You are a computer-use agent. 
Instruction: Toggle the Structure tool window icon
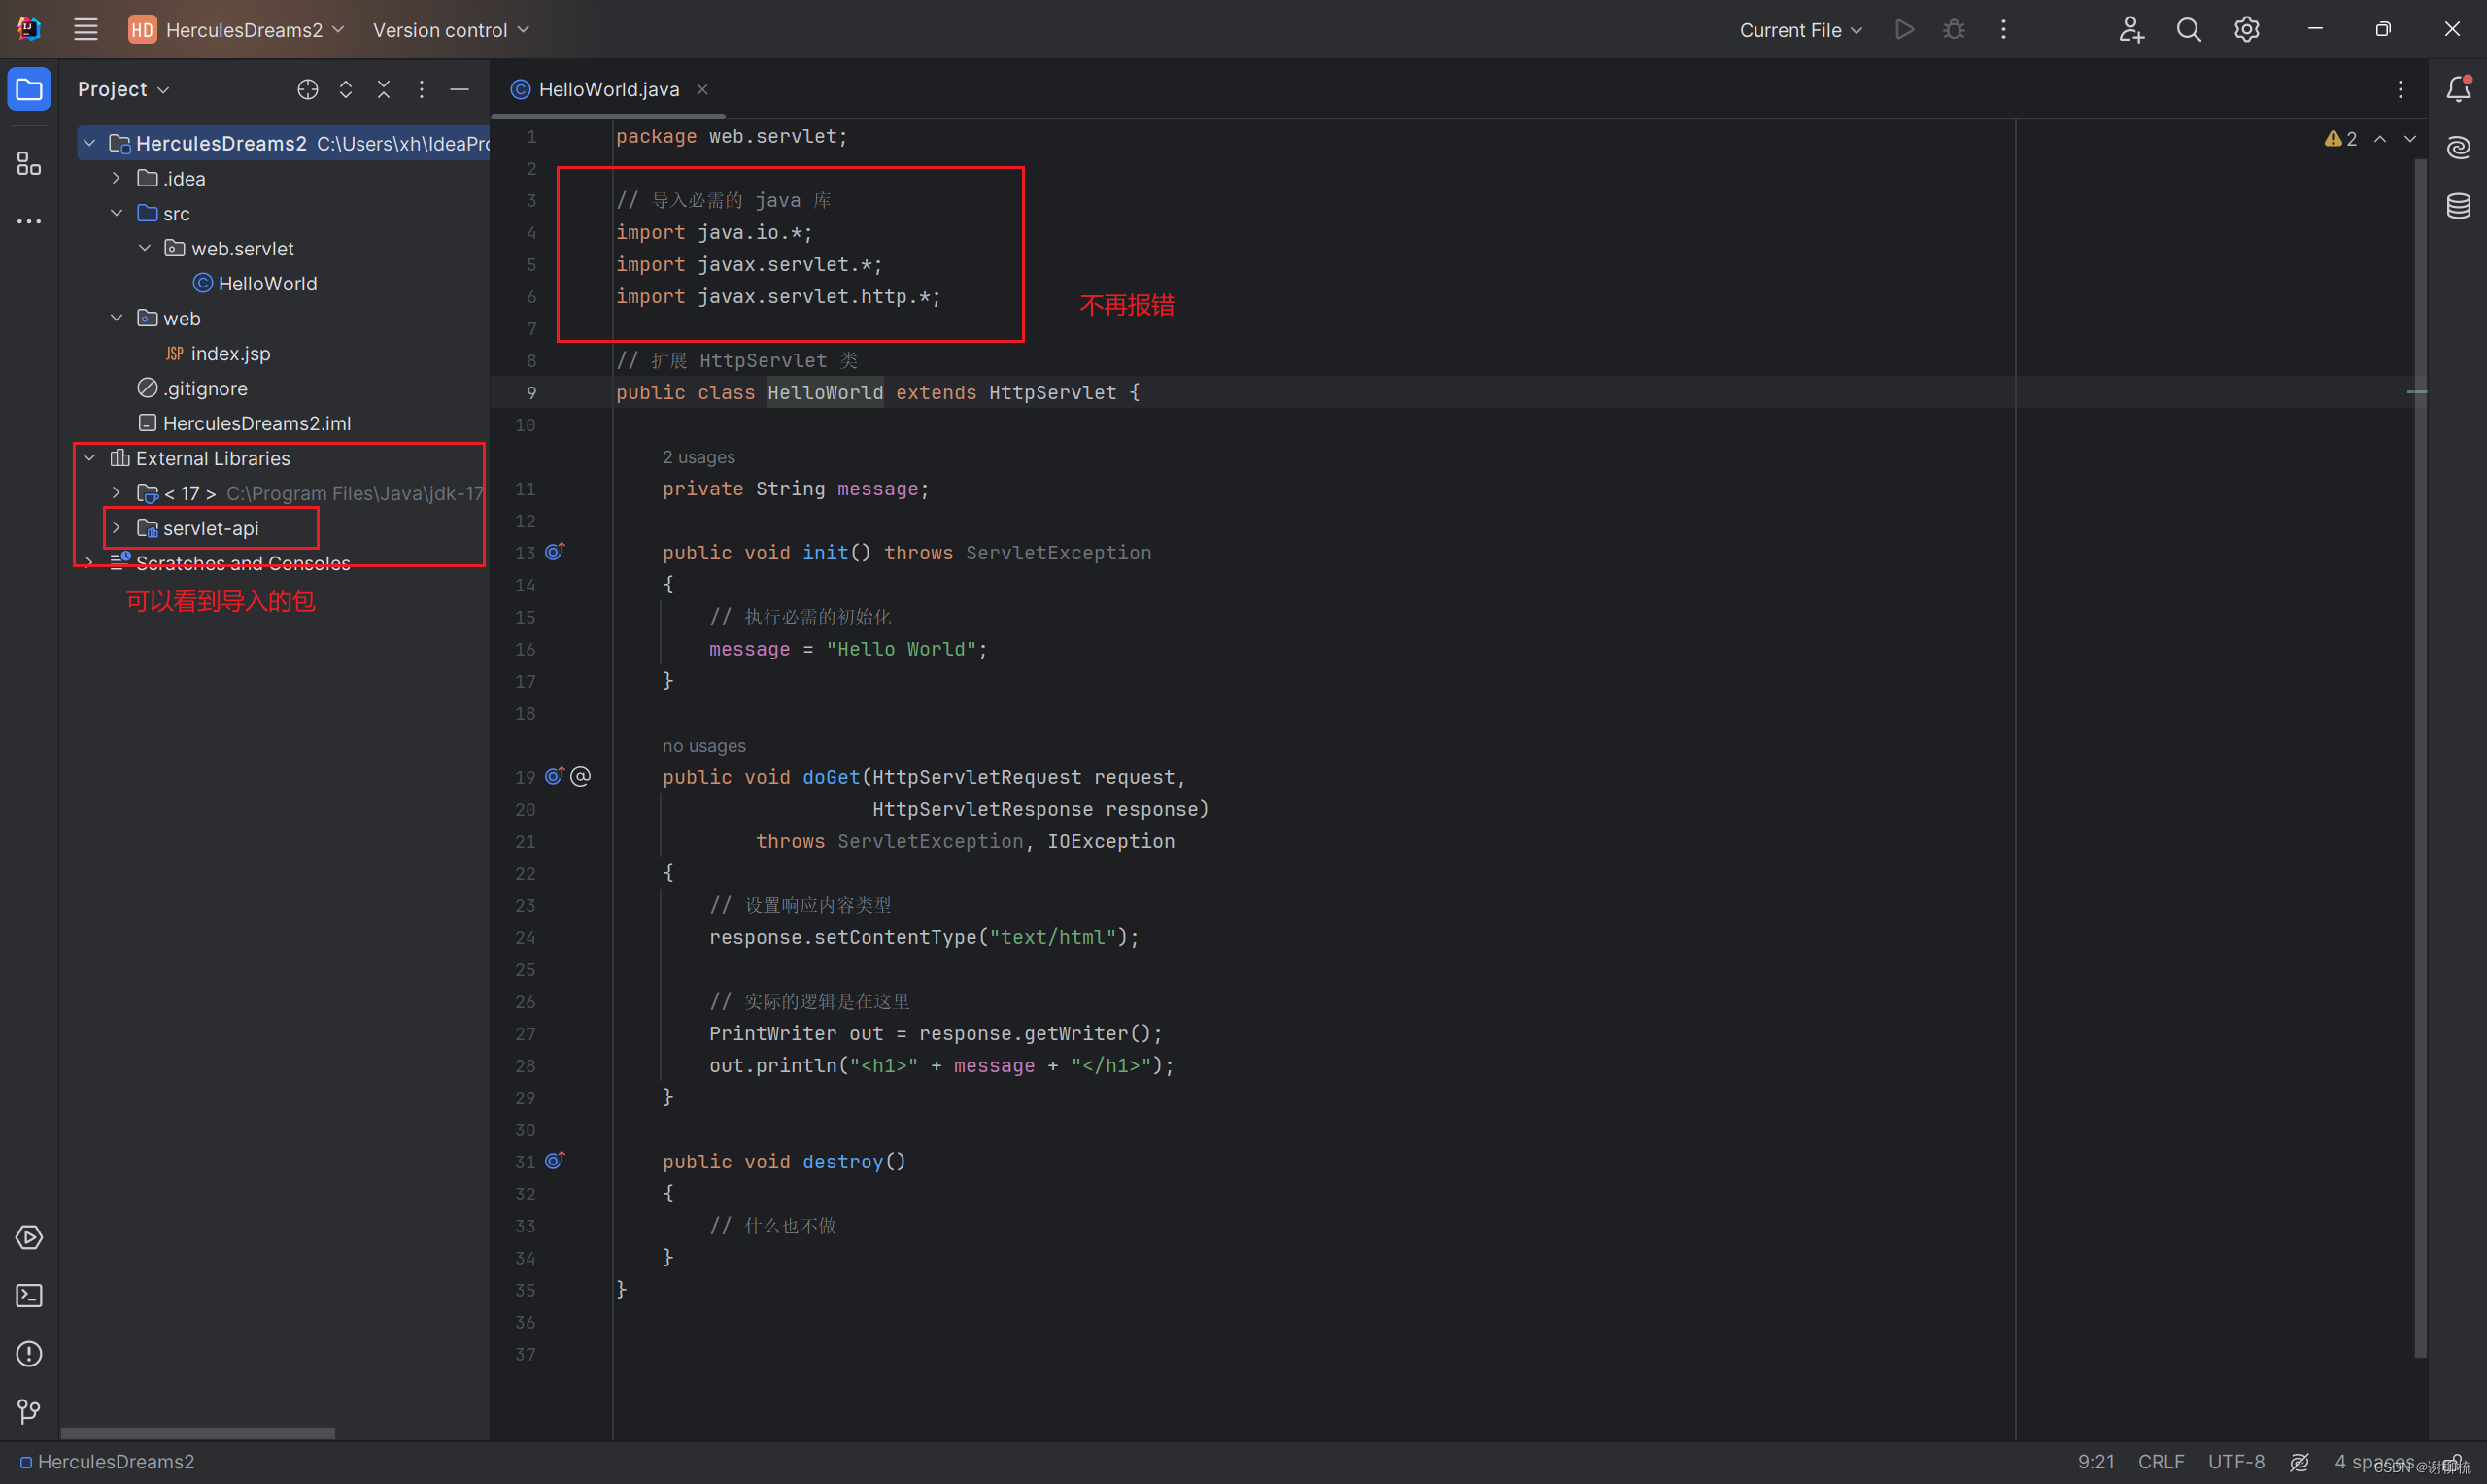[28, 164]
